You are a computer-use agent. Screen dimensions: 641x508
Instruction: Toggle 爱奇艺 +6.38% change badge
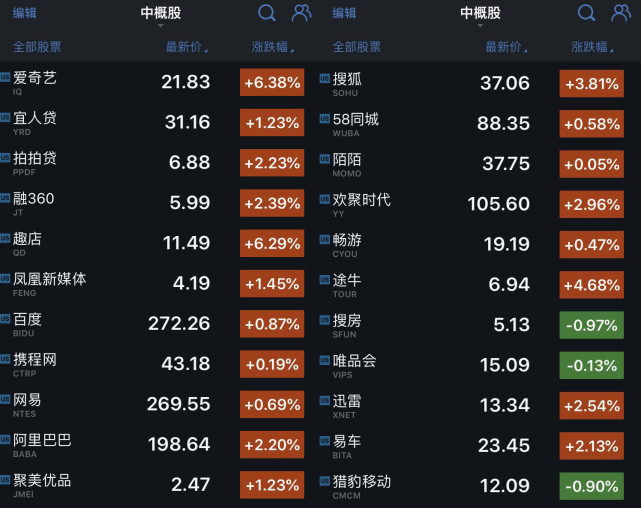272,82
